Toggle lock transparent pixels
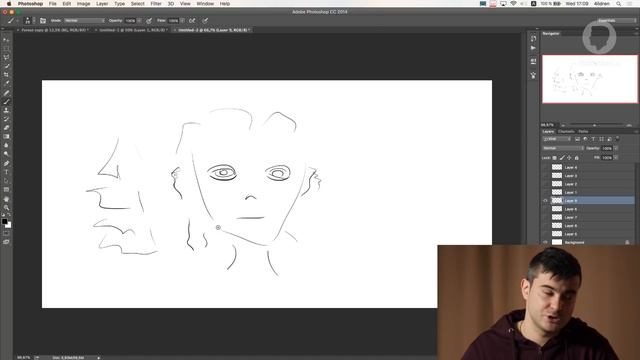The image size is (640, 360). (555, 158)
